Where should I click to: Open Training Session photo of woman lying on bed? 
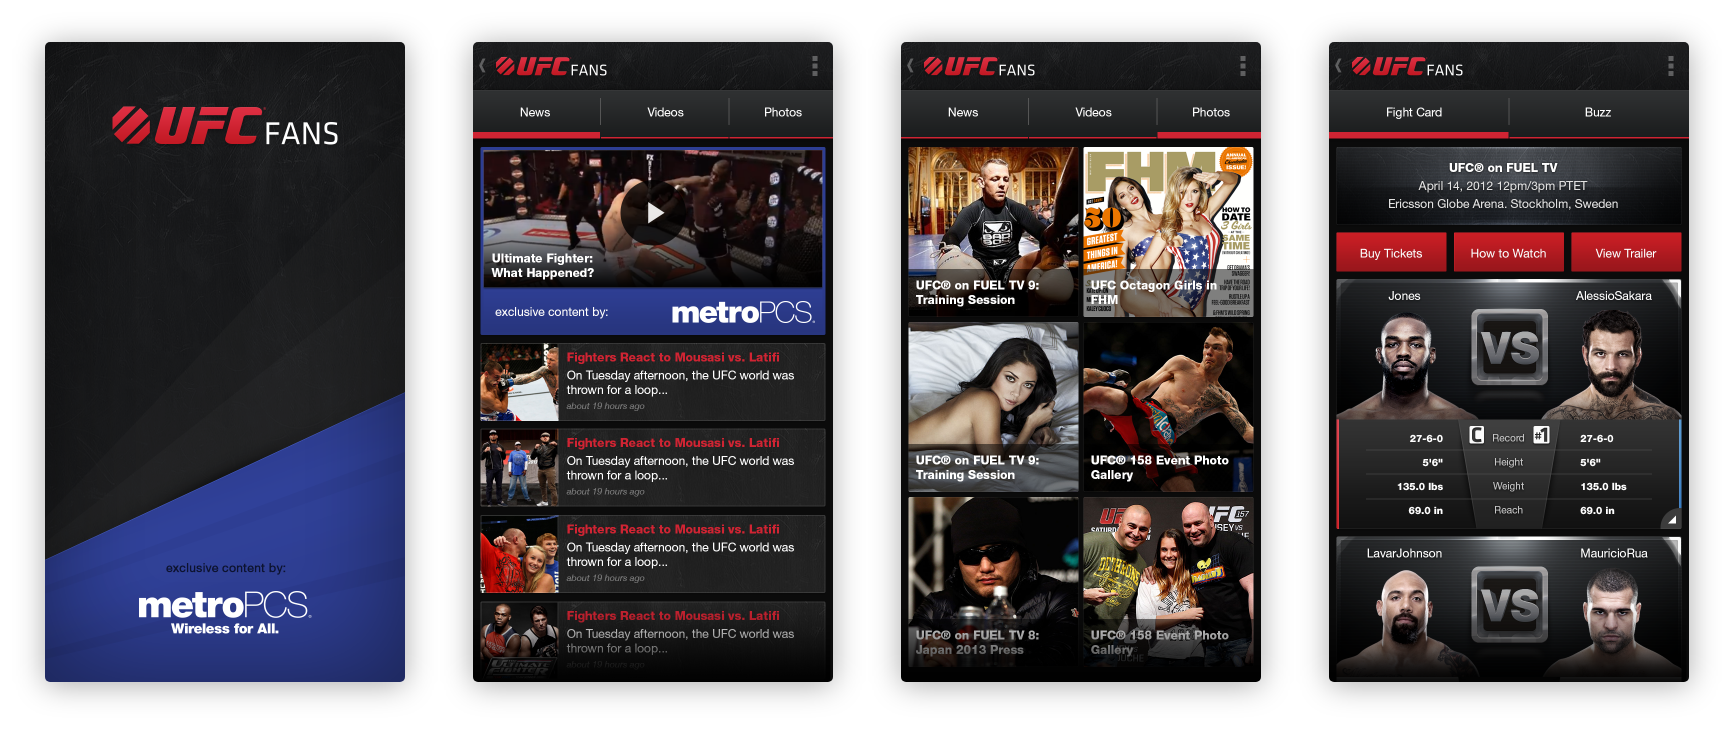pyautogui.click(x=993, y=407)
